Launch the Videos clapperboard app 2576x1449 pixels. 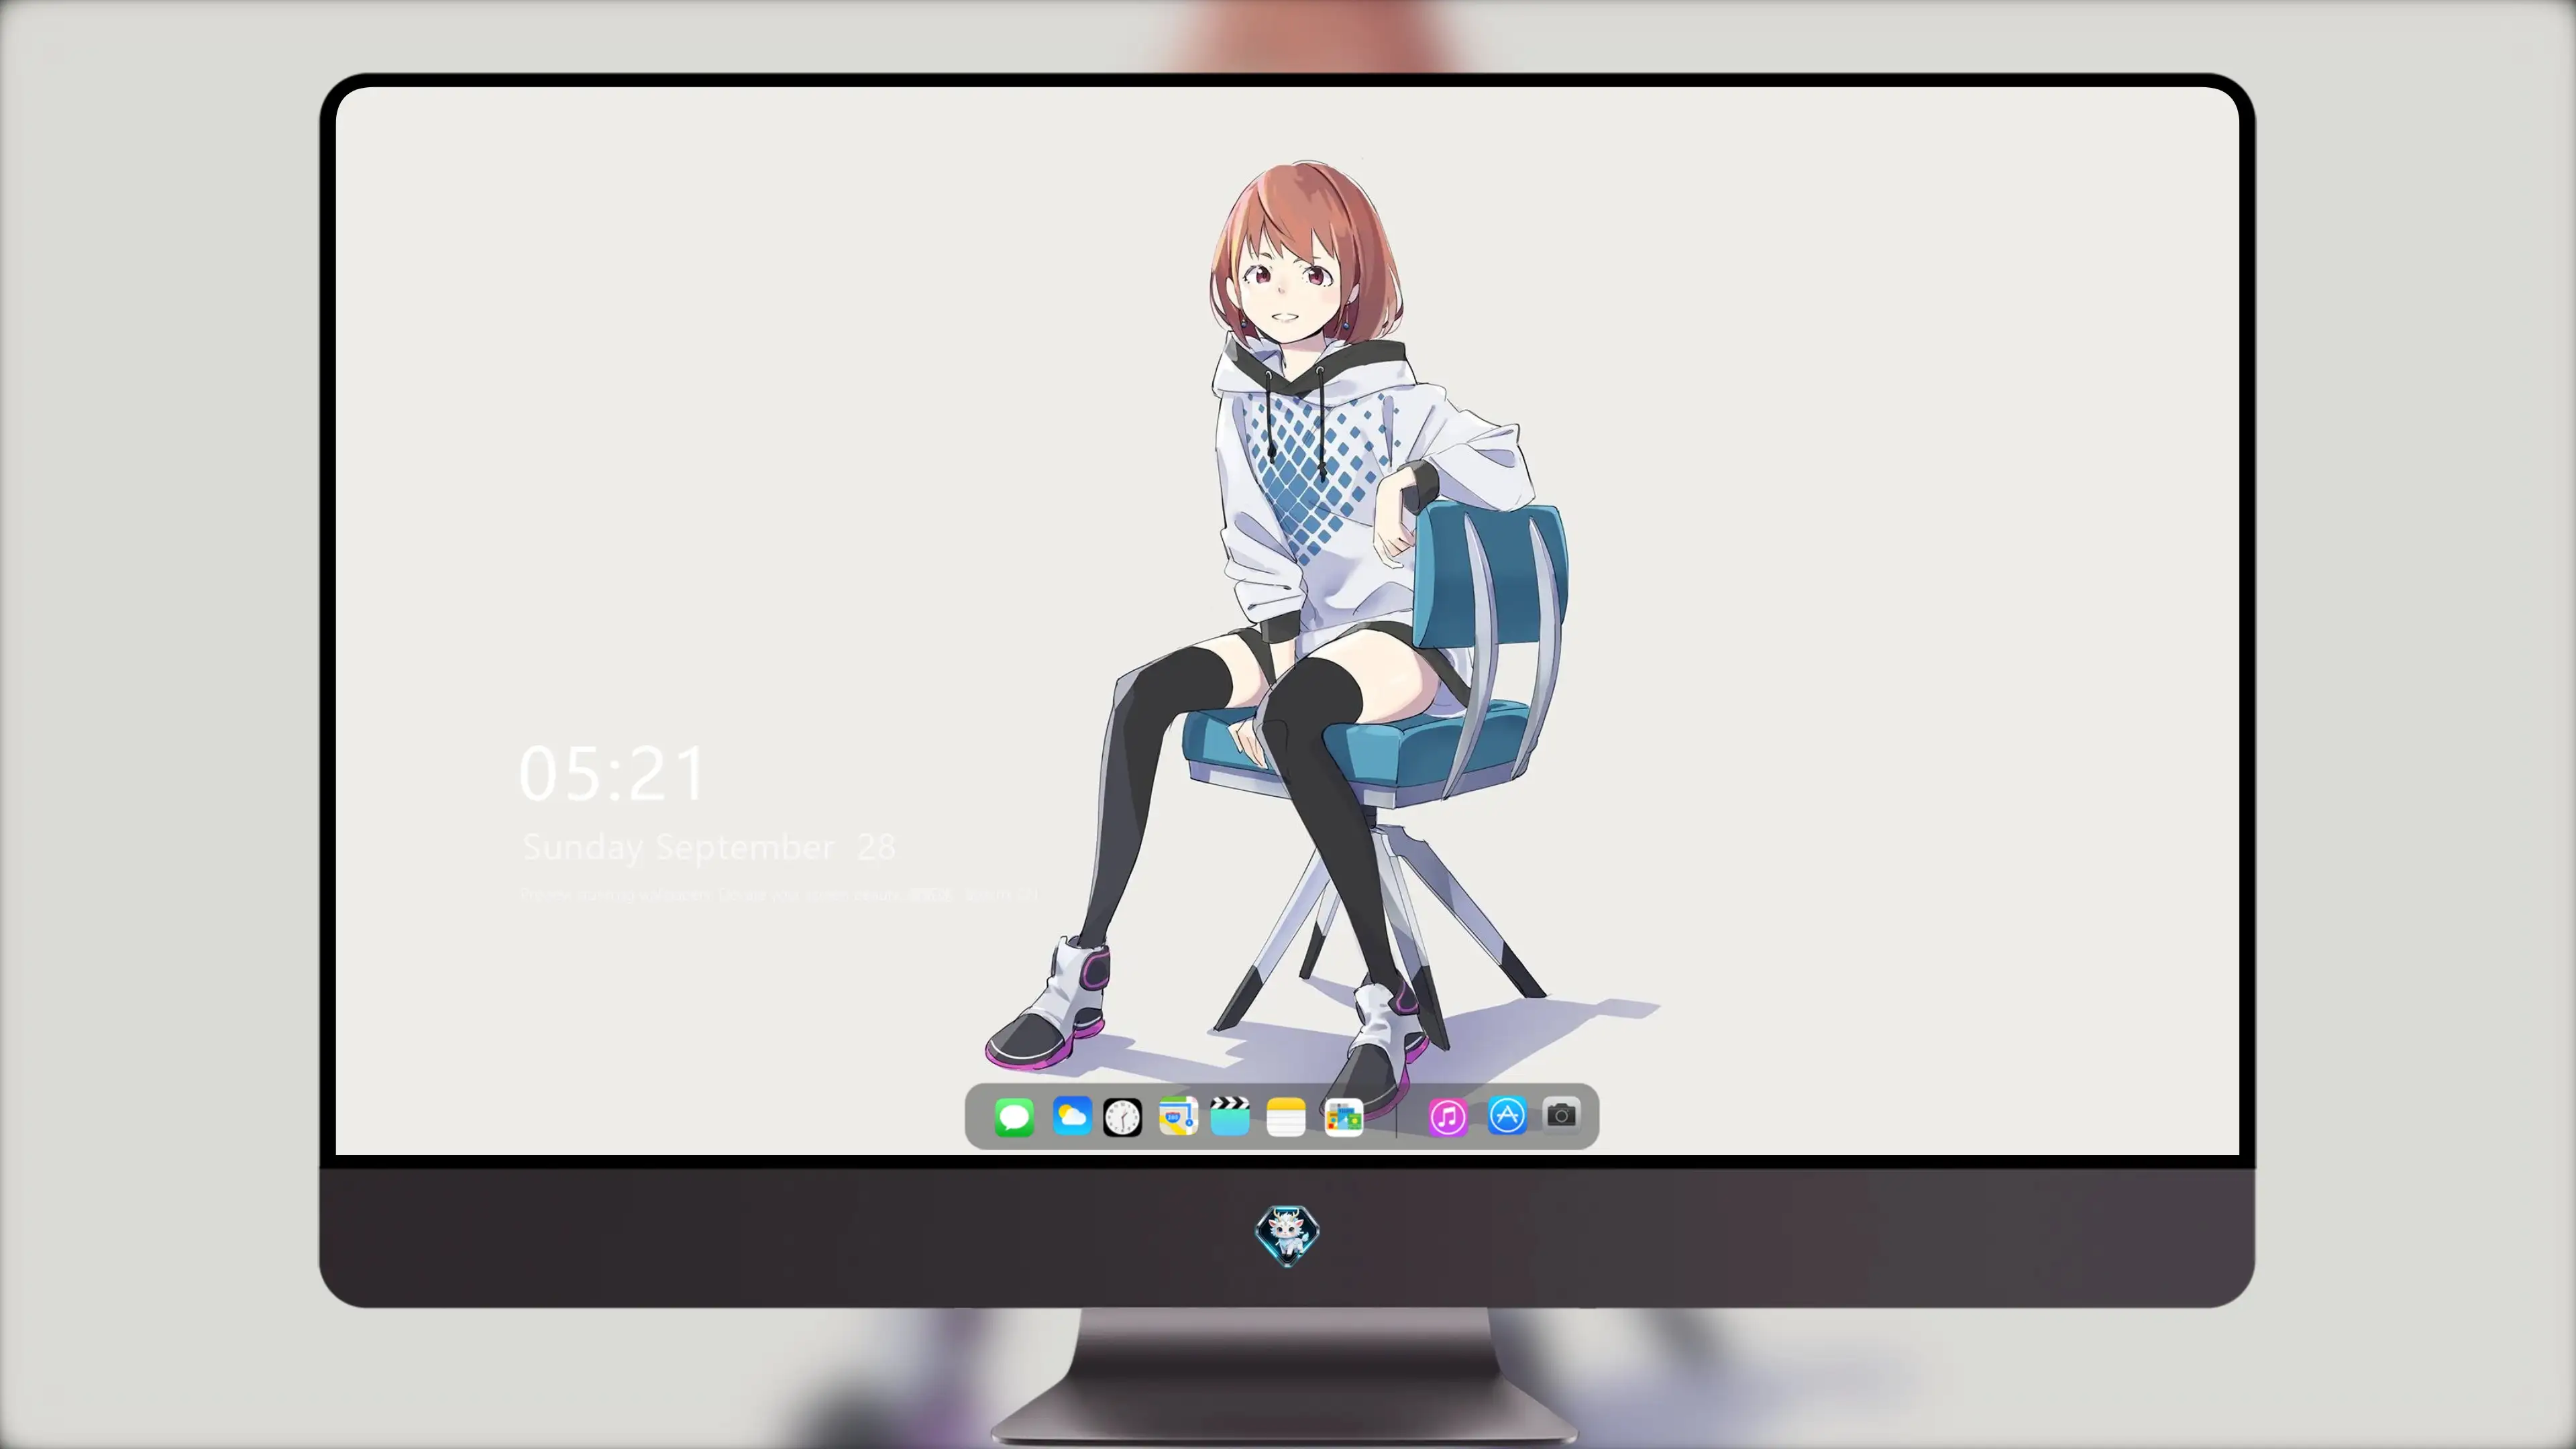click(x=1230, y=1116)
